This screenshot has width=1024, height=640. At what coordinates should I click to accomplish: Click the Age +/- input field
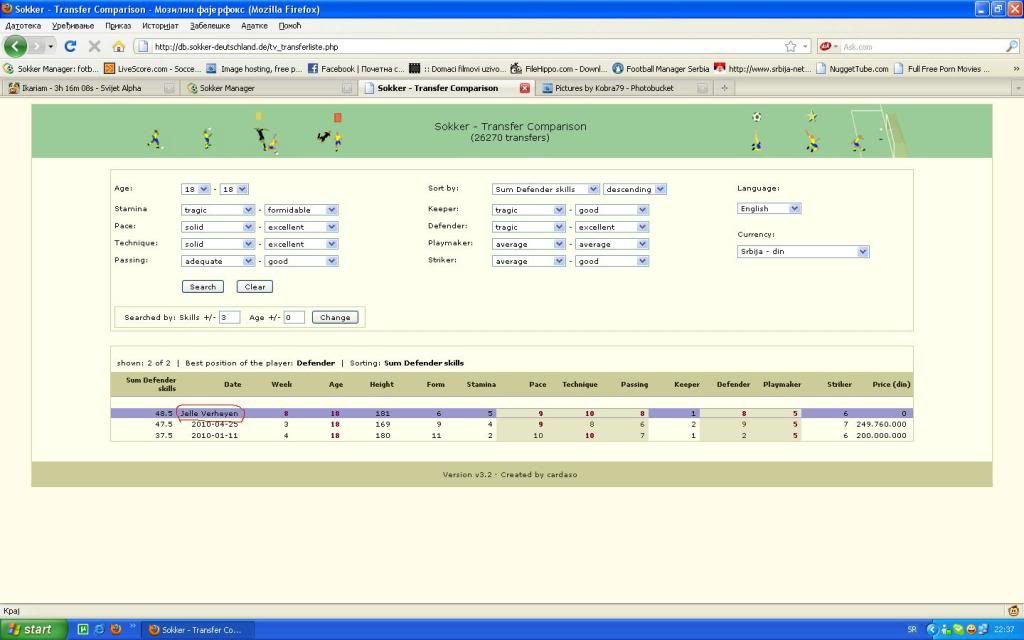[294, 317]
